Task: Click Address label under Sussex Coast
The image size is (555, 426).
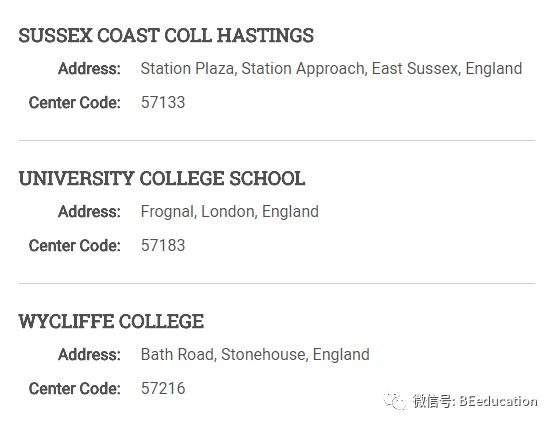Action: tap(90, 69)
